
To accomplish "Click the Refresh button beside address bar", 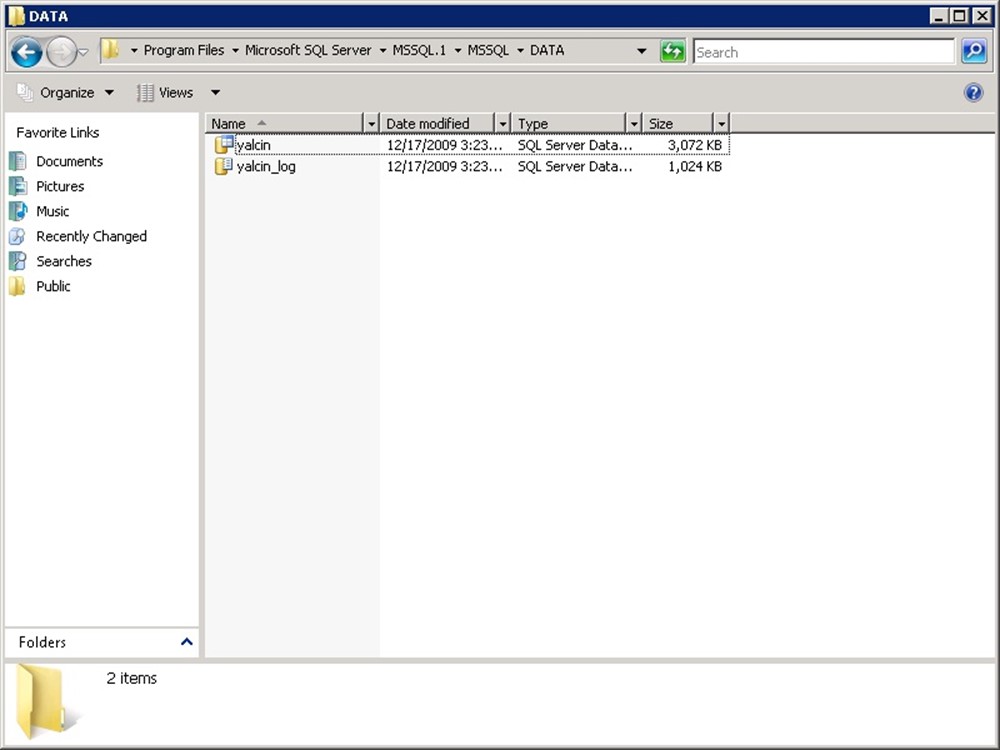I will coord(673,51).
